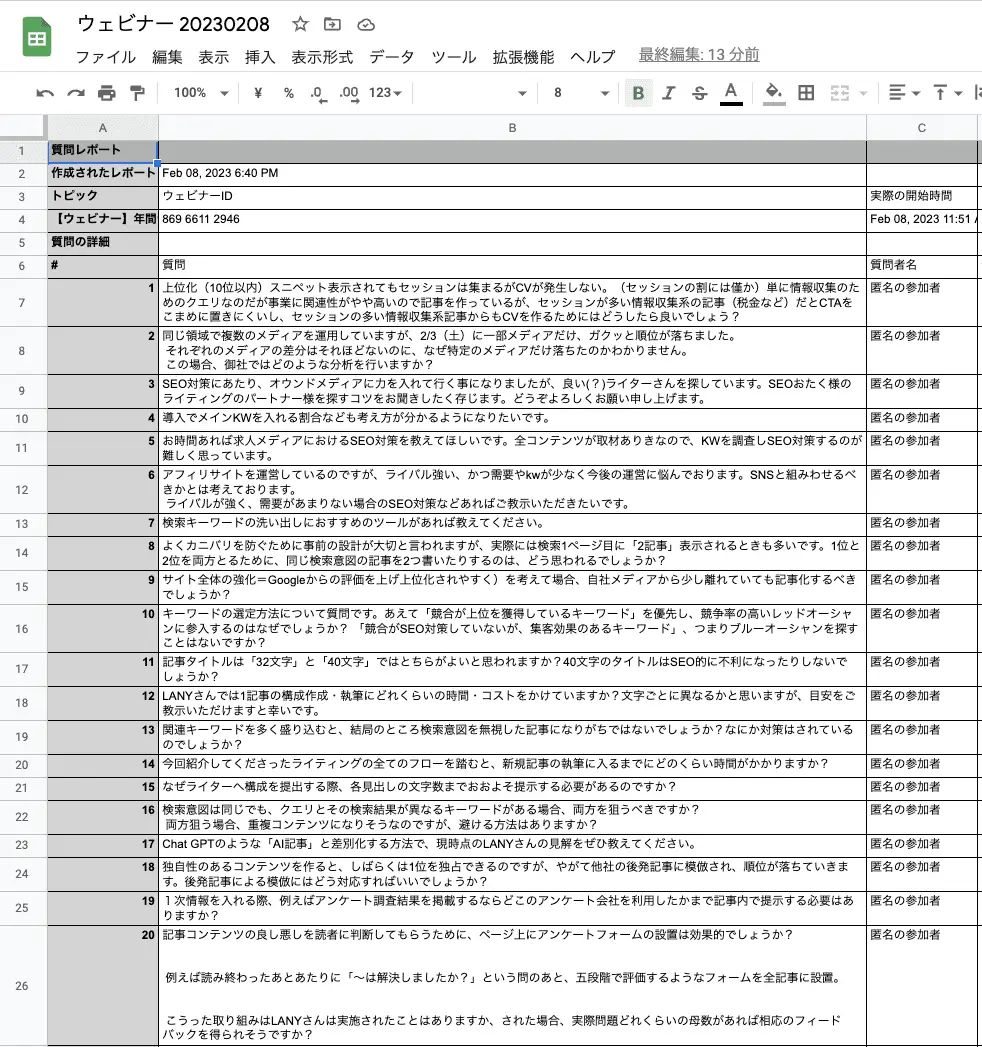The width and height of the screenshot is (982, 1047).
Task: Click the undo arrow icon
Action: click(45, 93)
